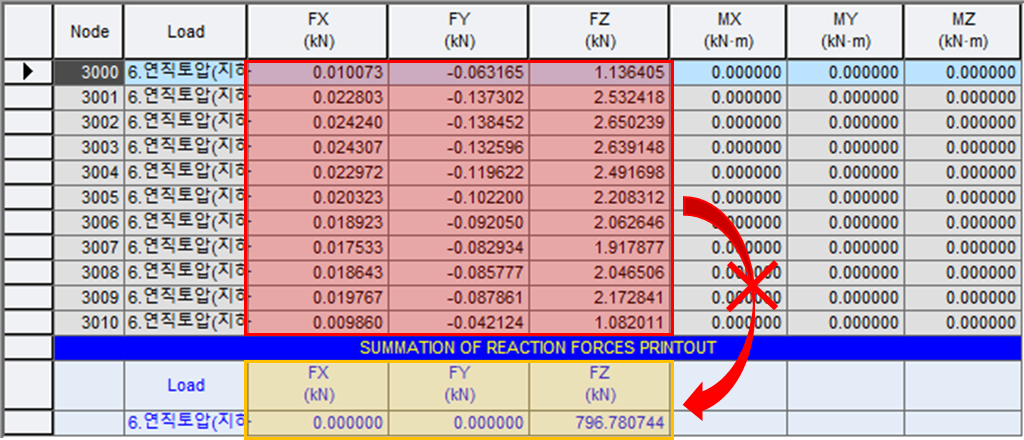
Task: Click the current-row arrow indicator beside node 3000
Action: [28, 72]
